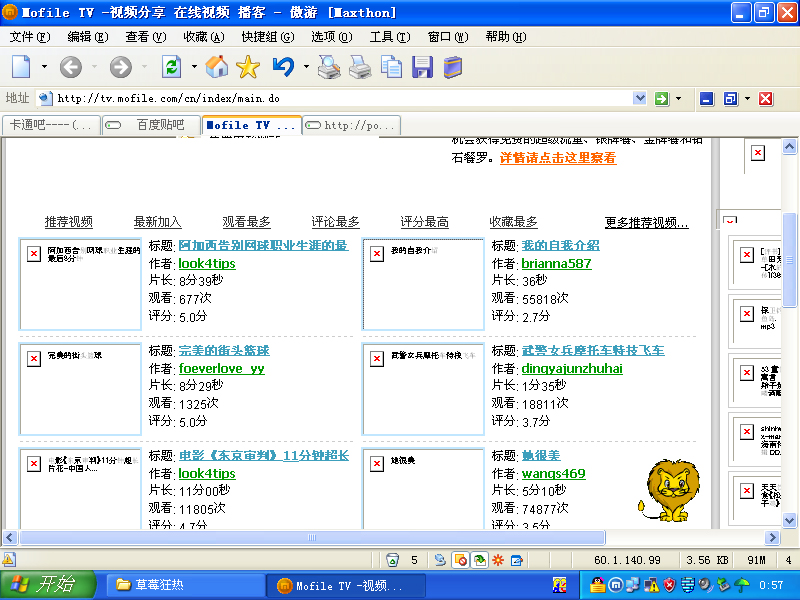Open the address bar URL history dropdown
The image size is (800, 600).
[x=643, y=98]
